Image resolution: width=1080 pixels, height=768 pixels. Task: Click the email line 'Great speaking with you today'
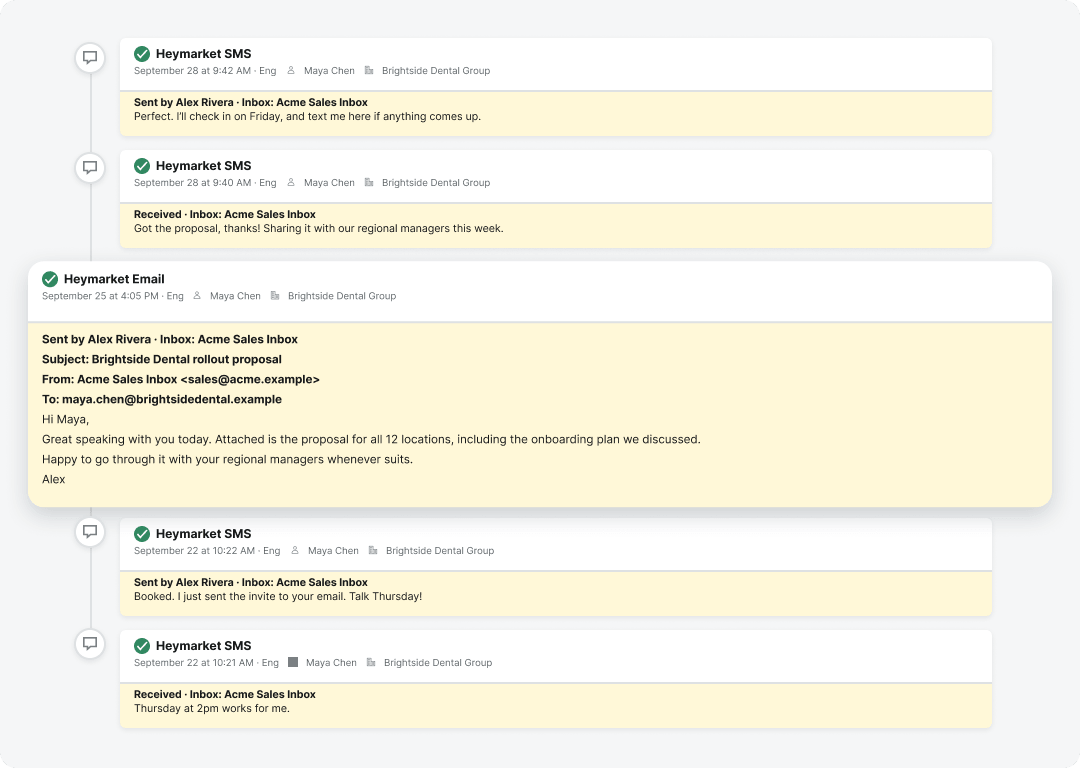coord(371,439)
